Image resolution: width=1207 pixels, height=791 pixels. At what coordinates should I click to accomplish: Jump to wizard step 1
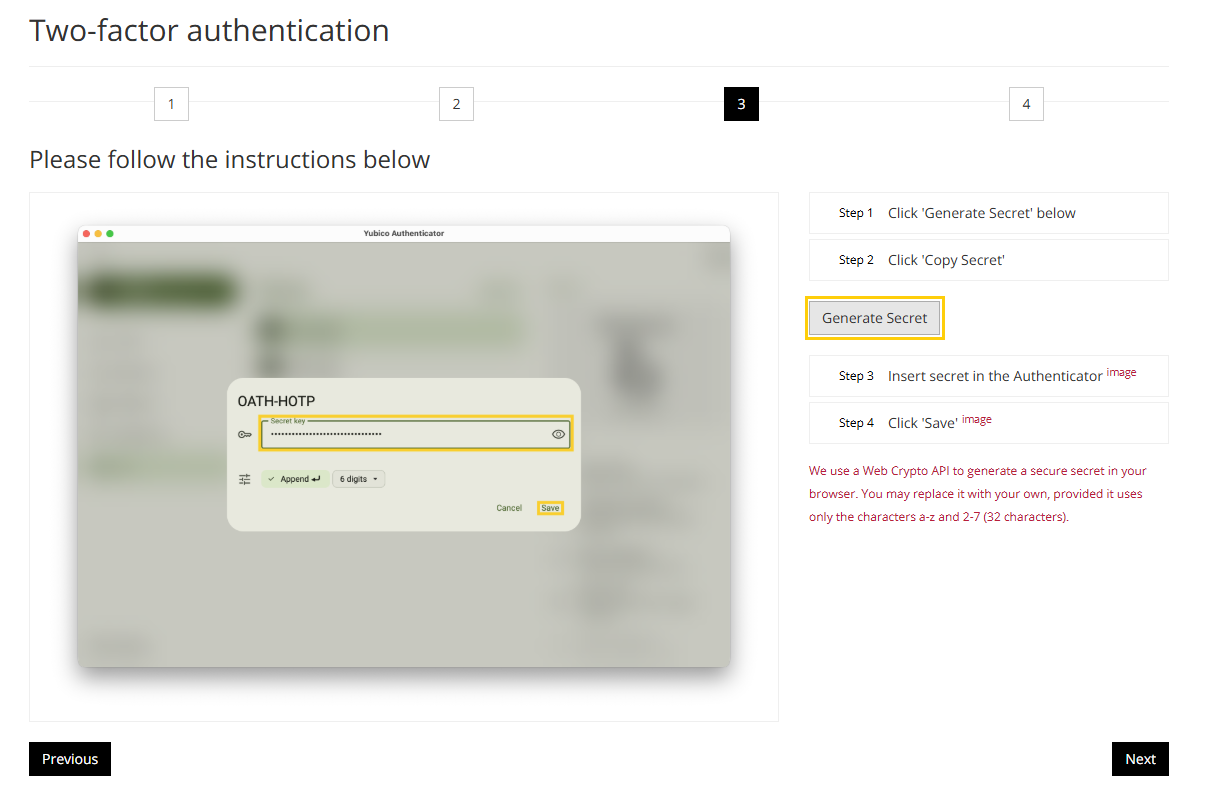[171, 104]
